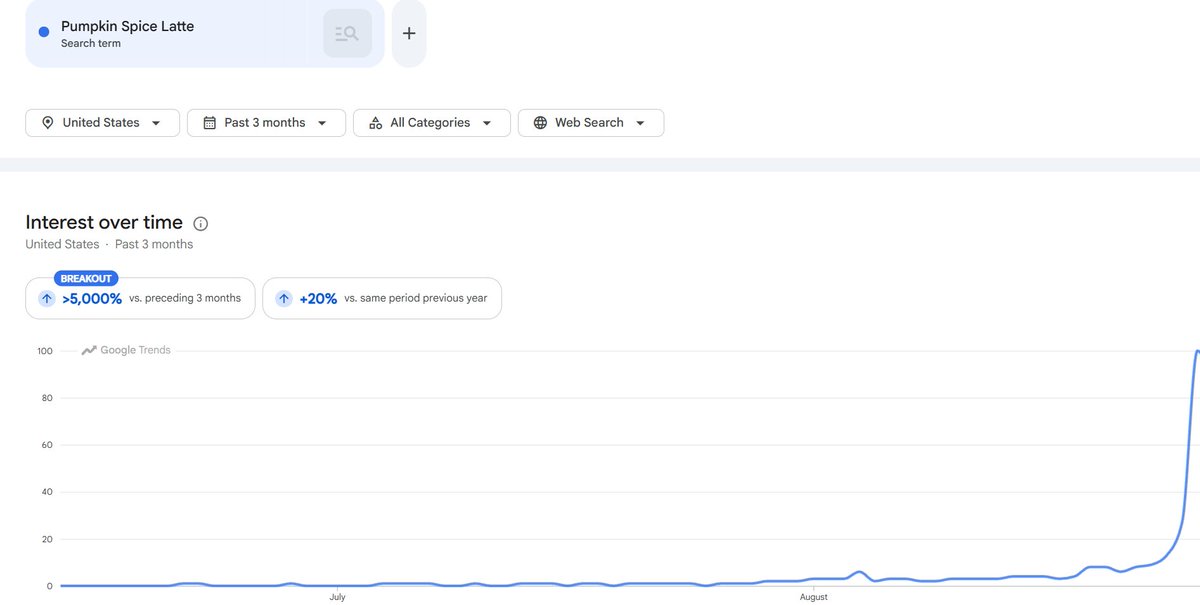Click the Pumpkin Spice Latte search term text
Viewport: 1200px width, 605px height.
point(127,26)
